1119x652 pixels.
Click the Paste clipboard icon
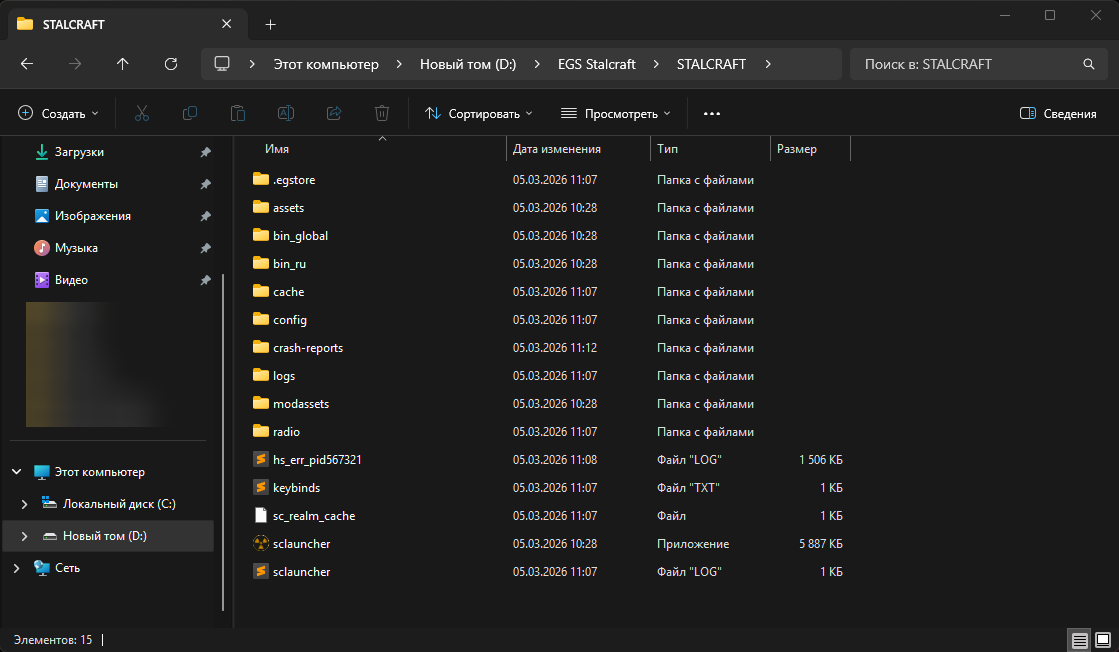[237, 114]
